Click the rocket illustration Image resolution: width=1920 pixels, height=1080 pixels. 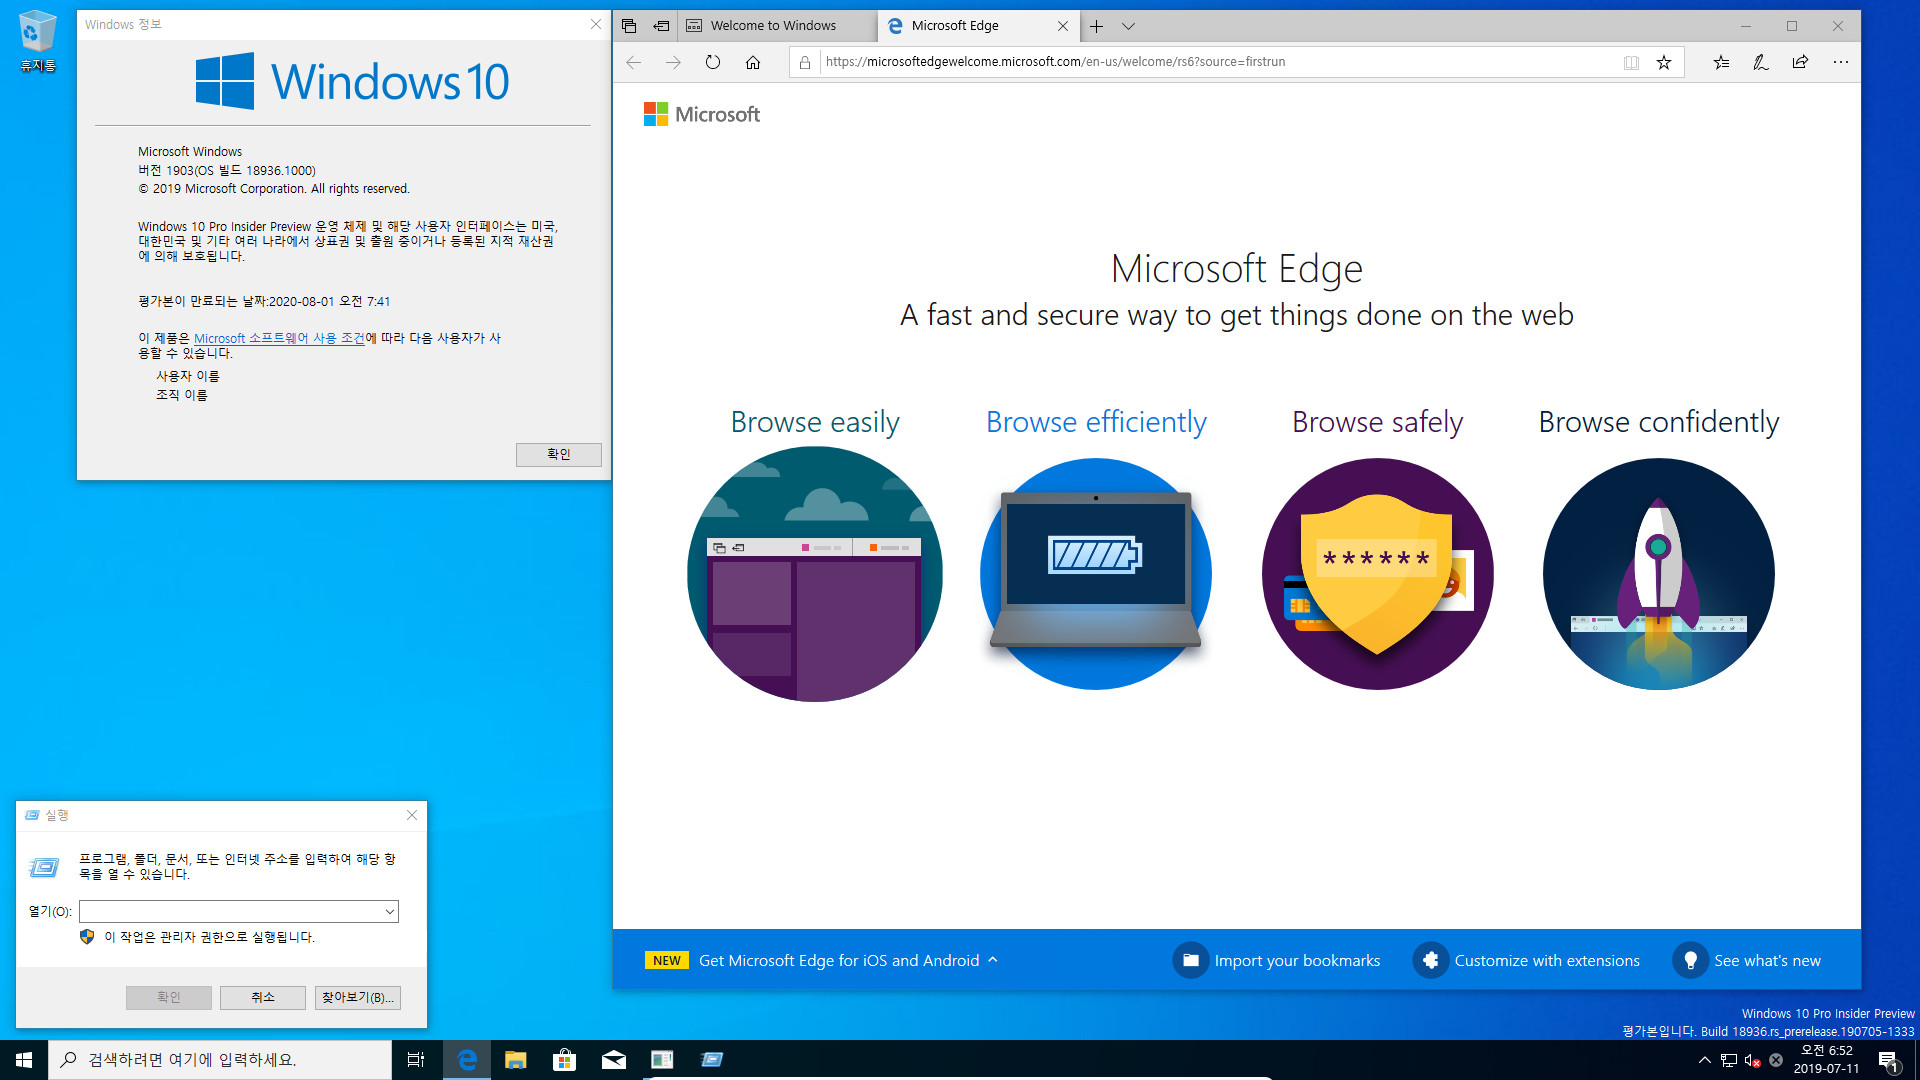click(x=1659, y=574)
